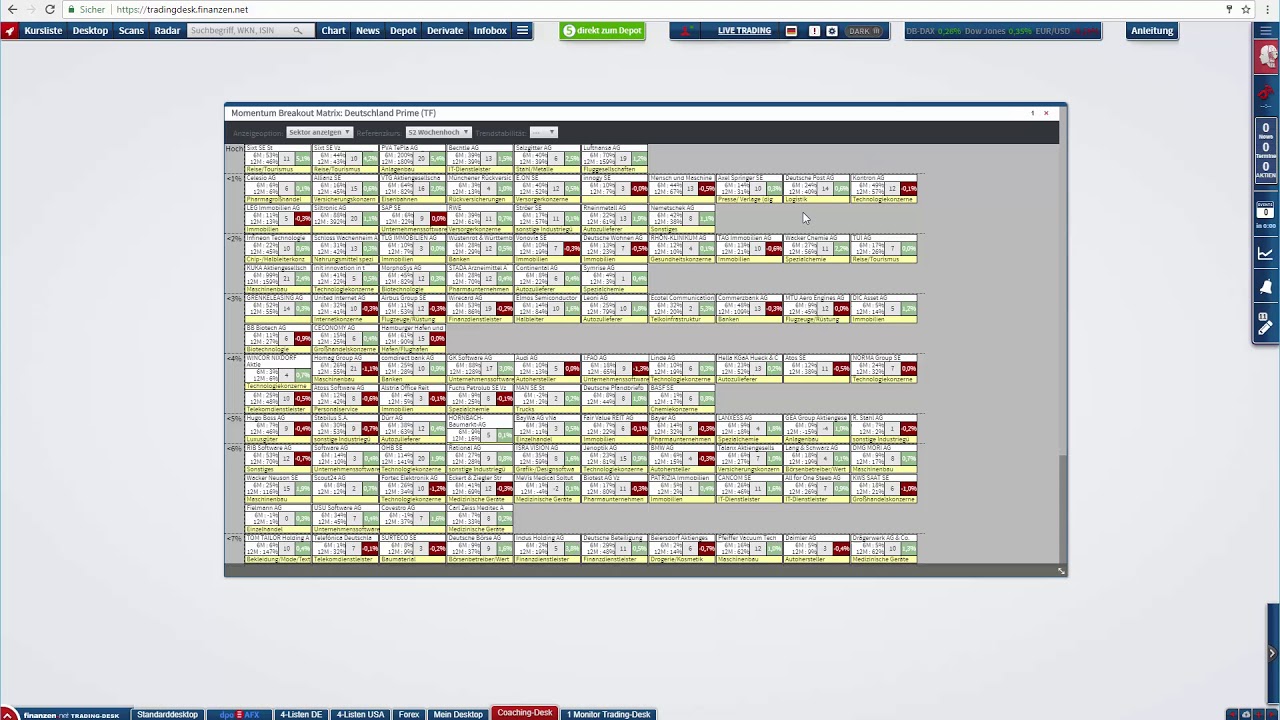
Task: Click the exclamation mark notification icon
Action: pos(814,31)
